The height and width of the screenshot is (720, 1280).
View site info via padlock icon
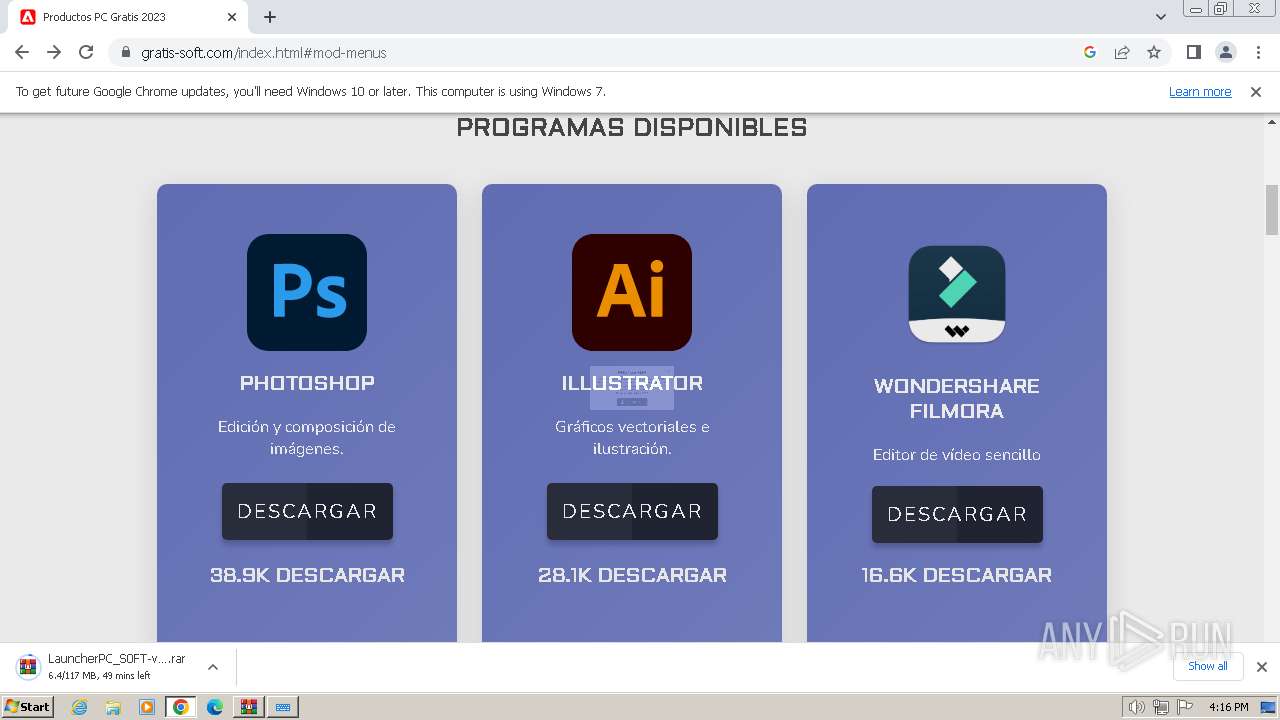[126, 52]
